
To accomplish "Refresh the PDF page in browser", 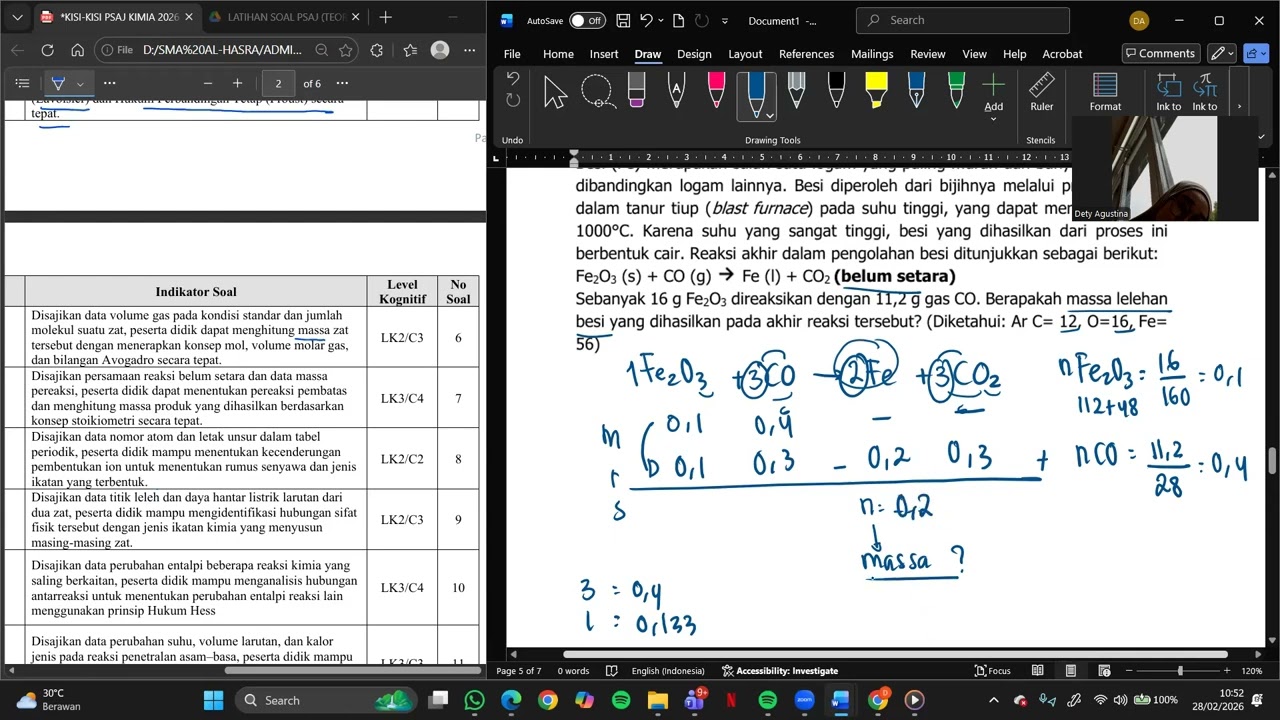I will click(47, 50).
